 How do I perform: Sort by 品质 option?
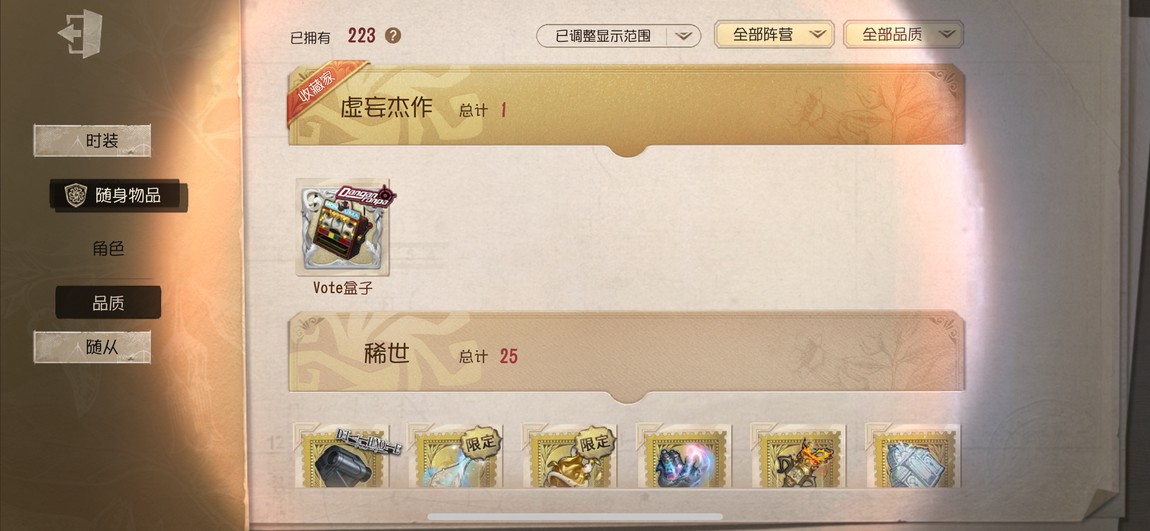pos(108,303)
